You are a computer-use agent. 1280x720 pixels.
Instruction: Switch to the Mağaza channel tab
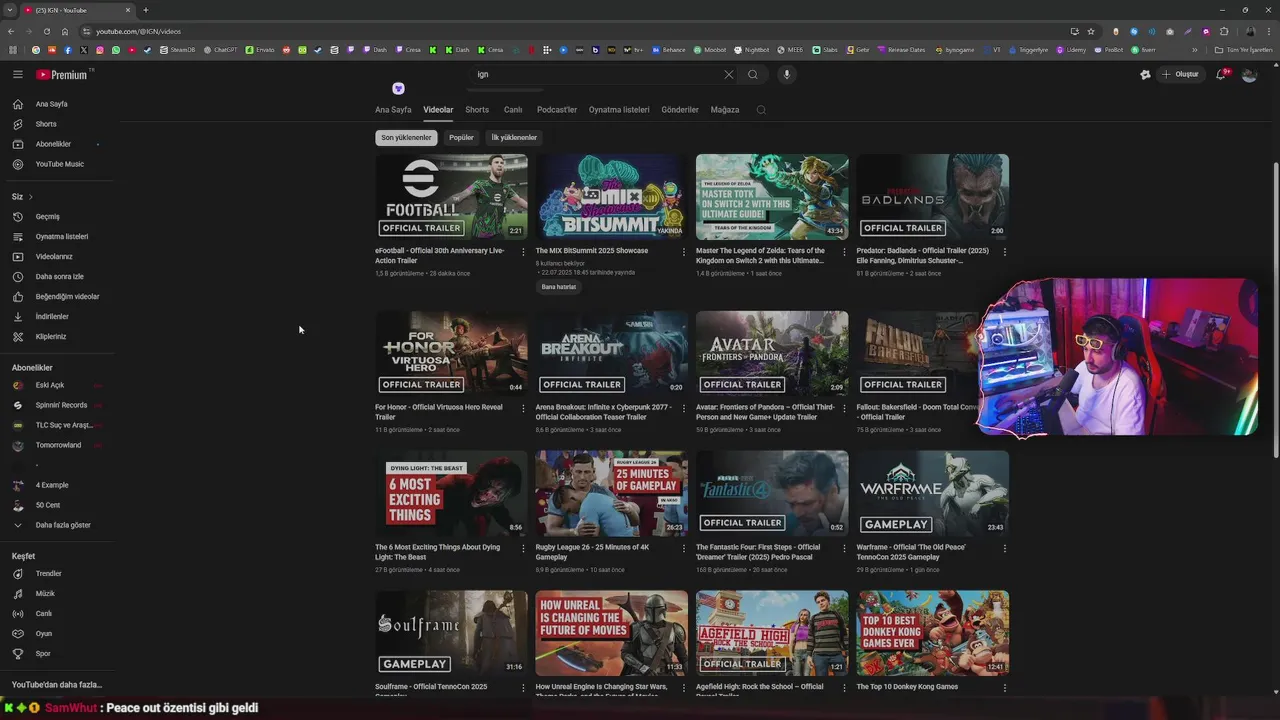(x=725, y=110)
